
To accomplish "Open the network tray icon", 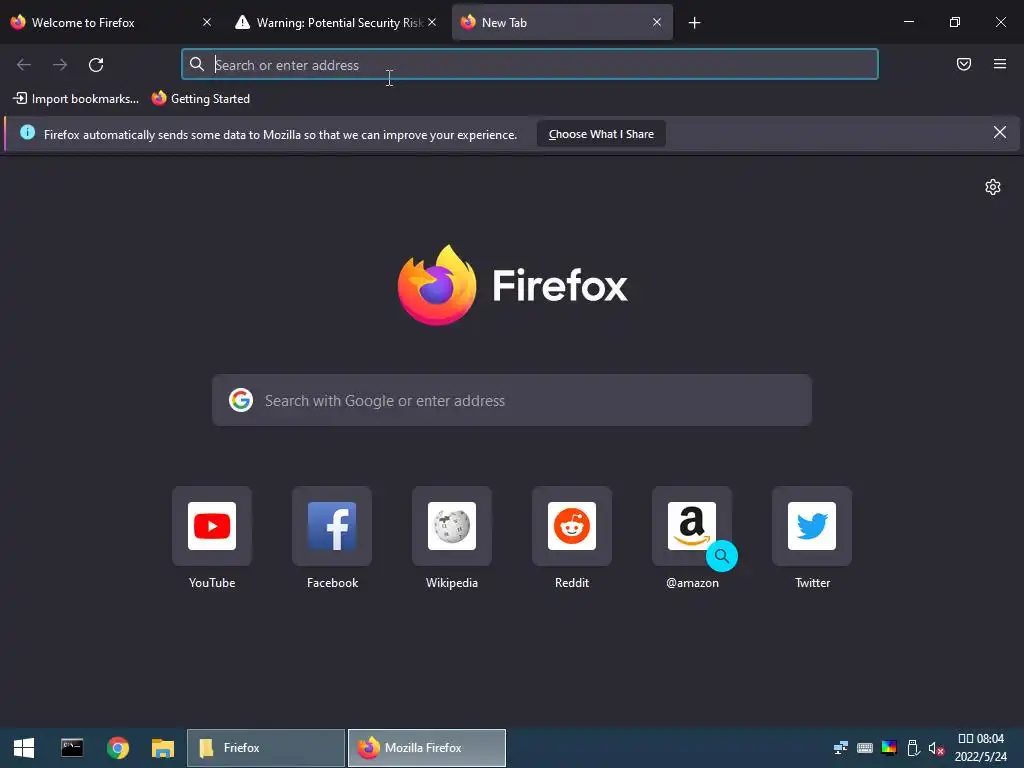I will tap(841, 748).
